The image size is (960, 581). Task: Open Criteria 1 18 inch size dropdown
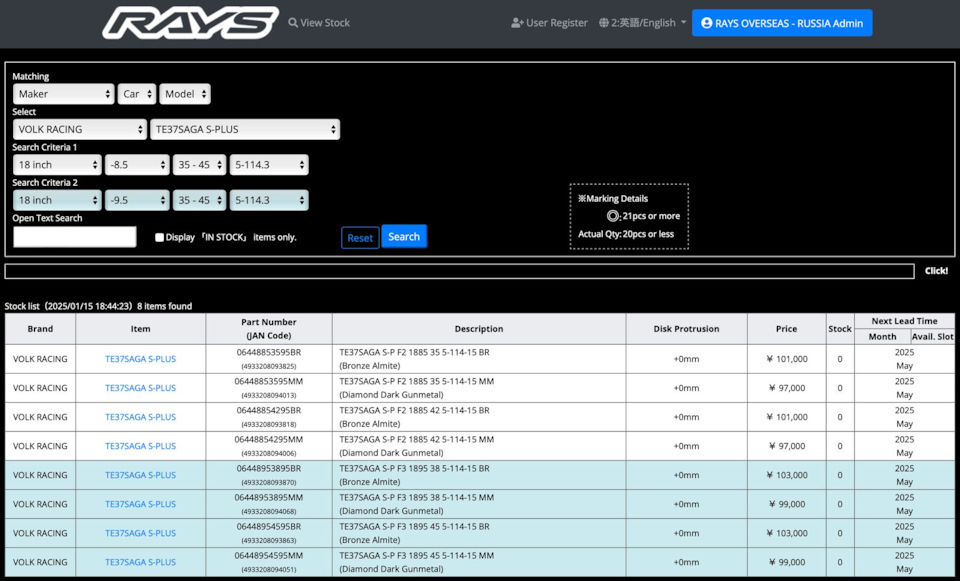[57, 165]
